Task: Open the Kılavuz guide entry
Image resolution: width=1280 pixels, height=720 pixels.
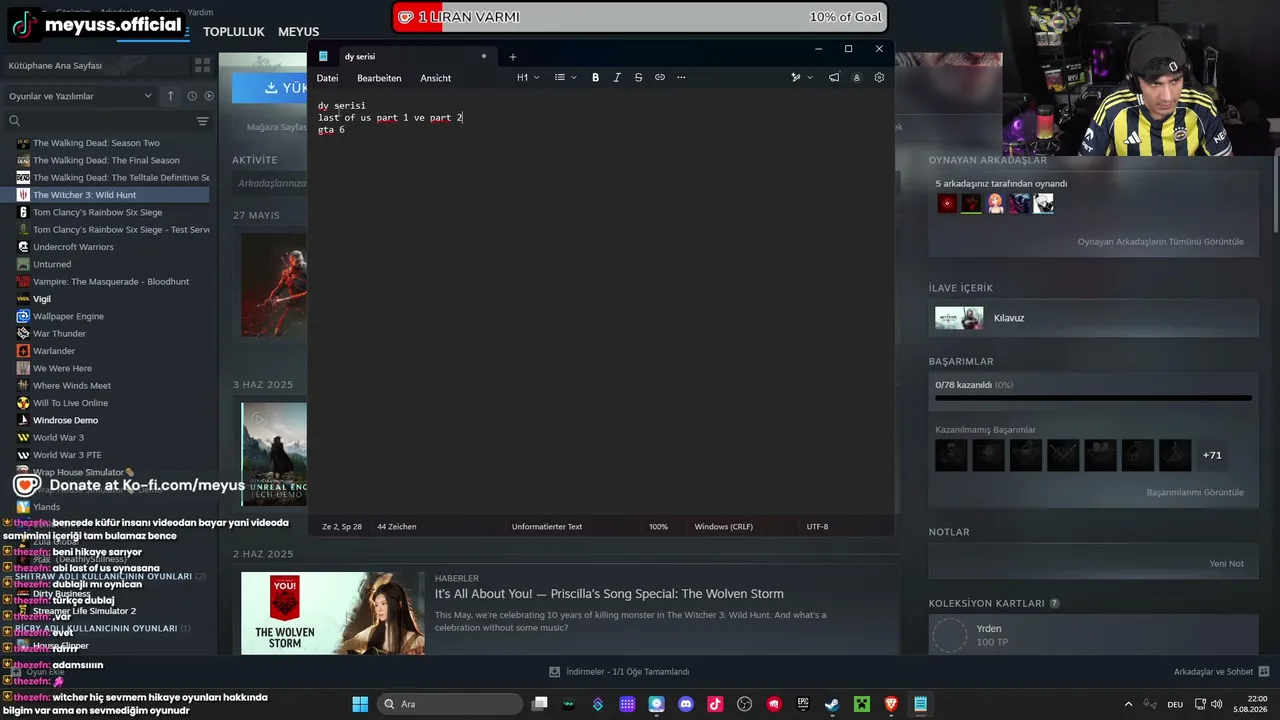Action: tap(1094, 318)
